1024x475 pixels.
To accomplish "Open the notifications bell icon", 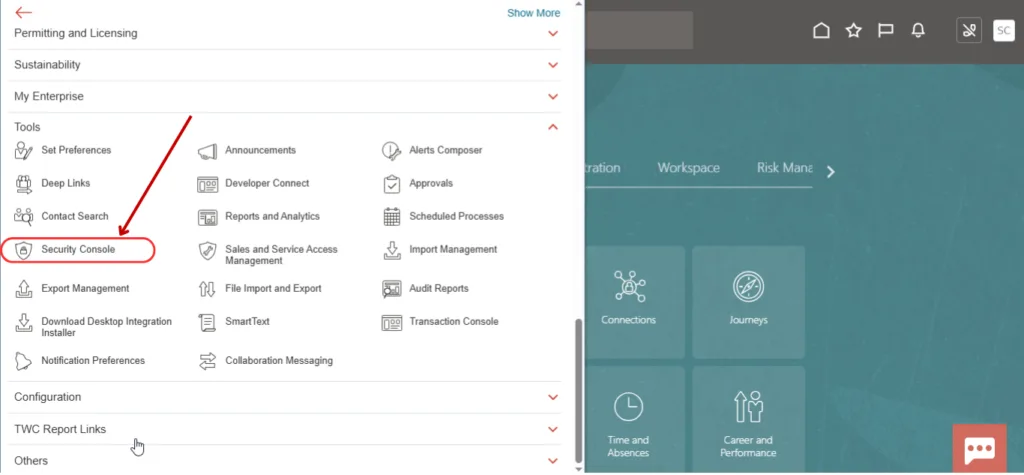I will 917,31.
